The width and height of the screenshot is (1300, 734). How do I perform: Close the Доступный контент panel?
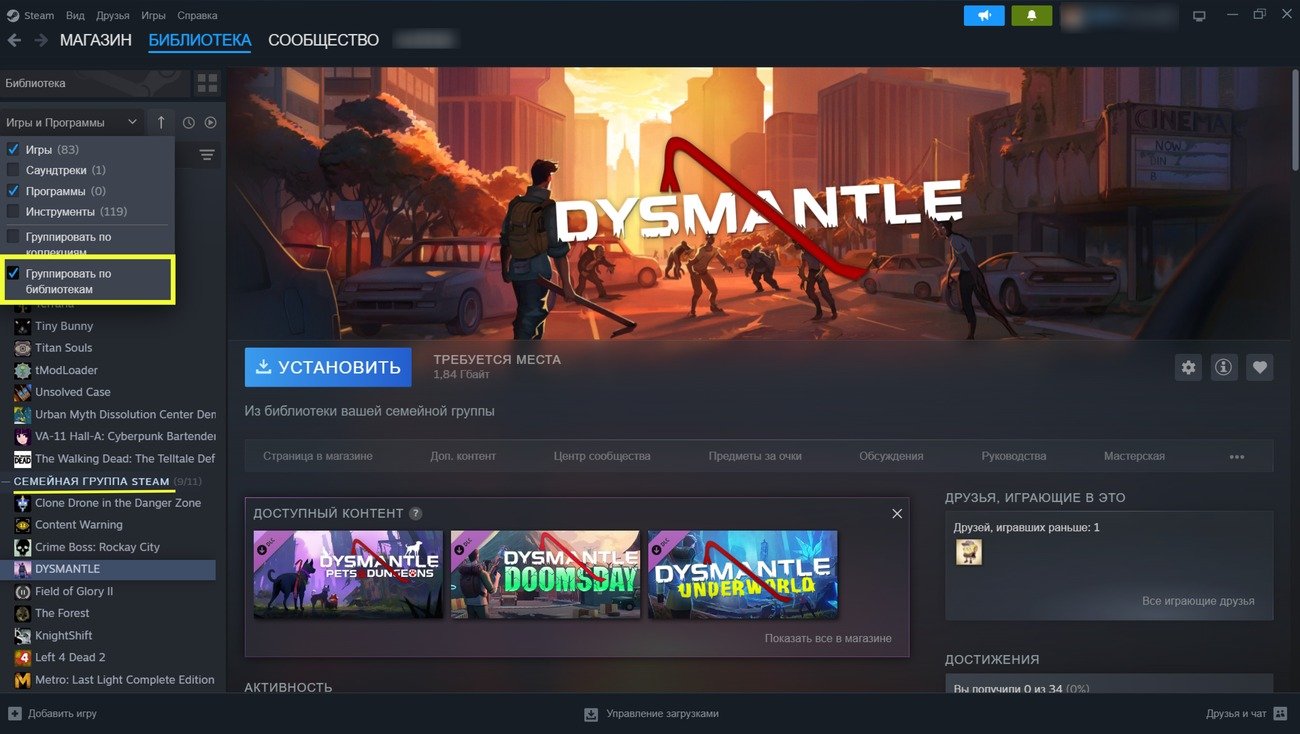897,513
